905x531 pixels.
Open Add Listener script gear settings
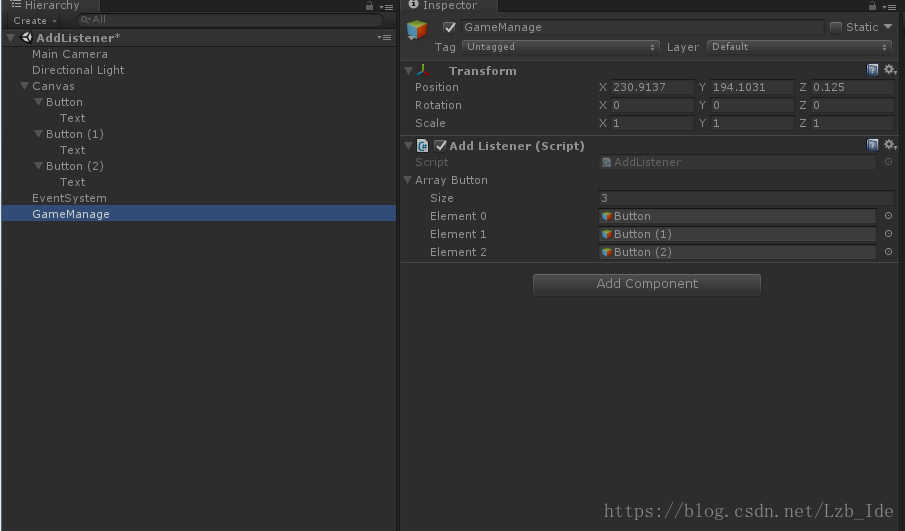[x=889, y=145]
